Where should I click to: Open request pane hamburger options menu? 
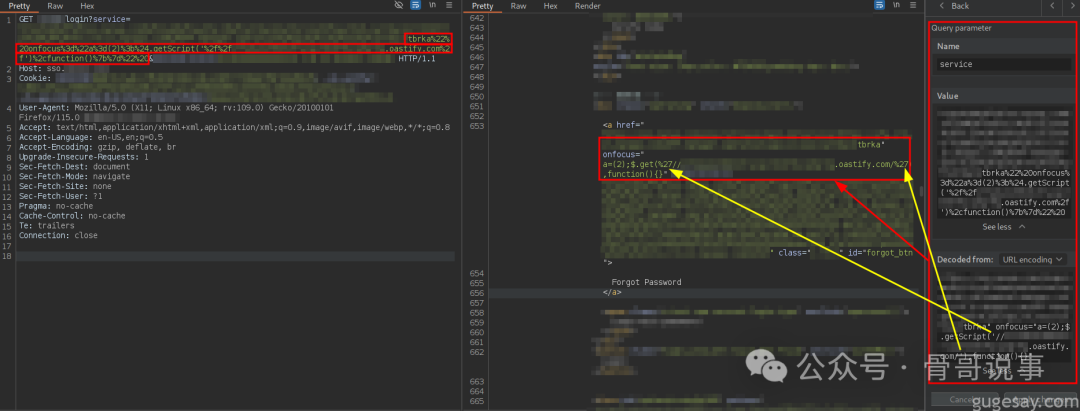coord(449,5)
